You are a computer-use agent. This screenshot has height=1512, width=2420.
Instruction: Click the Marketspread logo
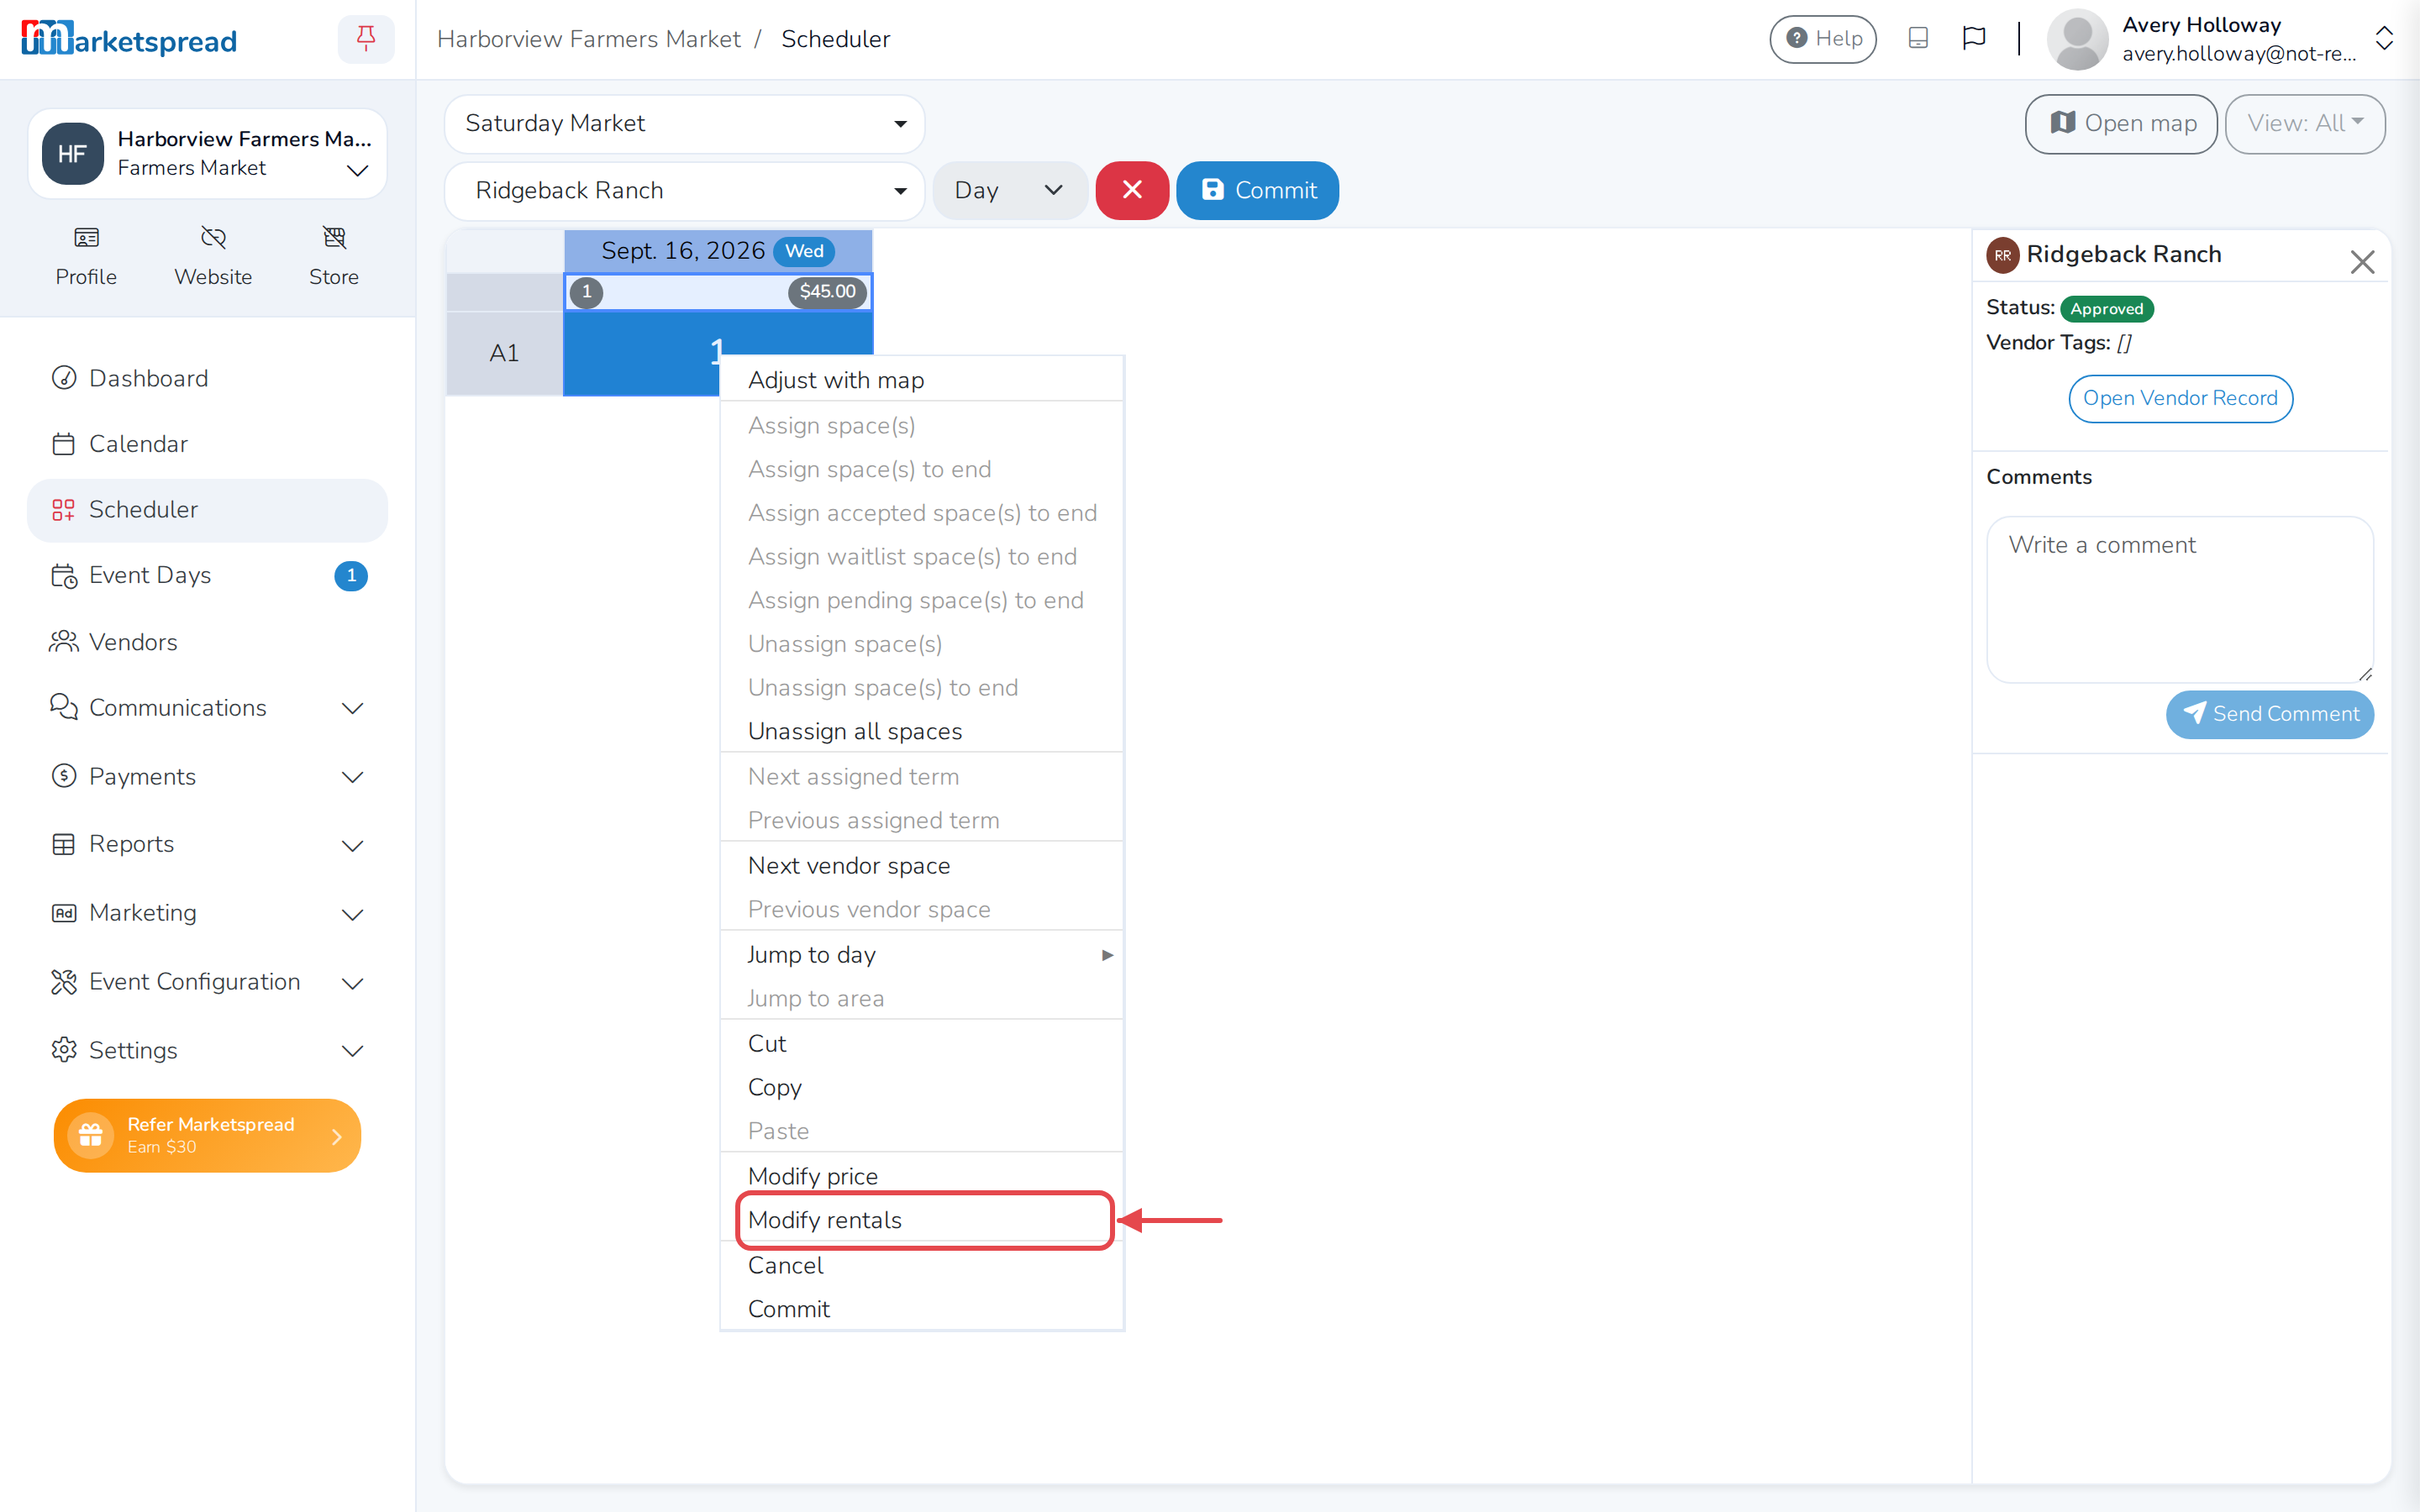pos(129,39)
